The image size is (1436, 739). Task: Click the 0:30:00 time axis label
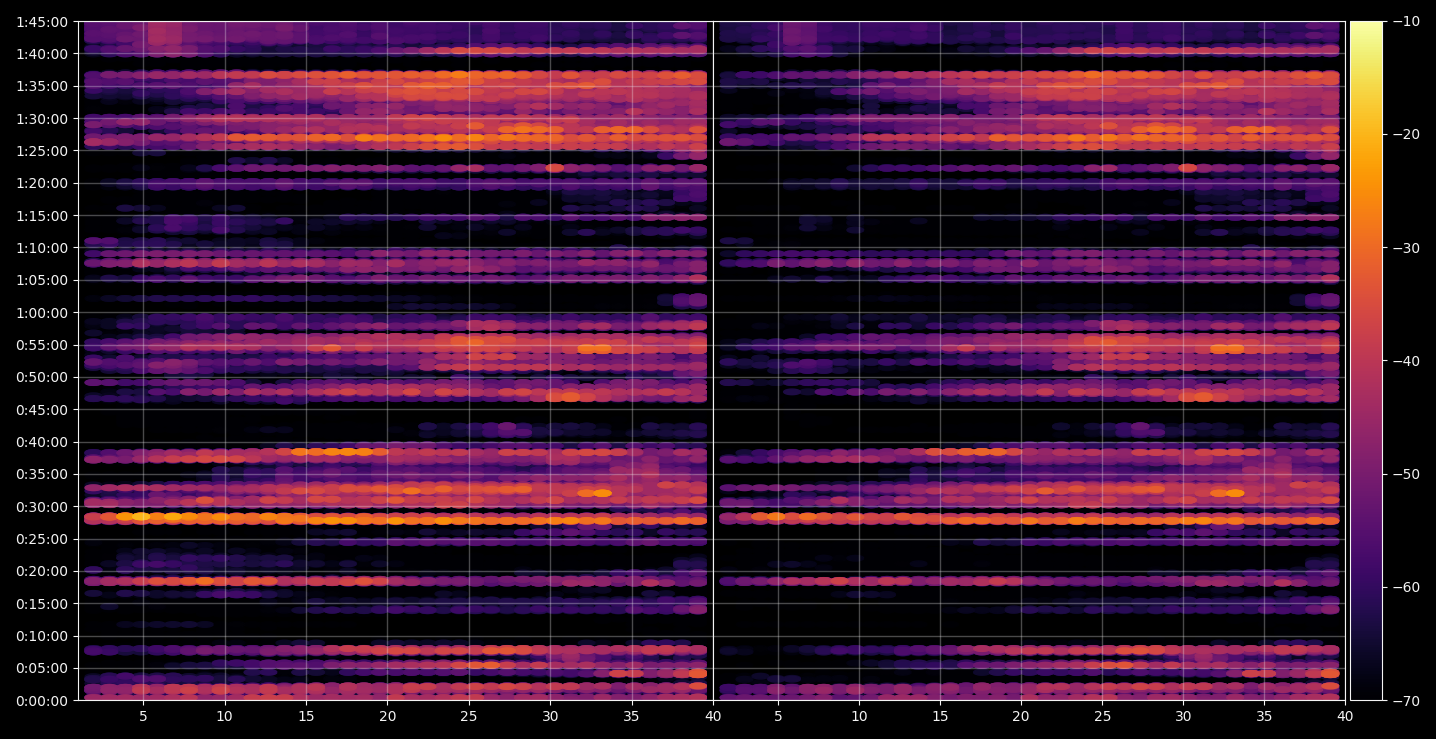[x=42, y=507]
